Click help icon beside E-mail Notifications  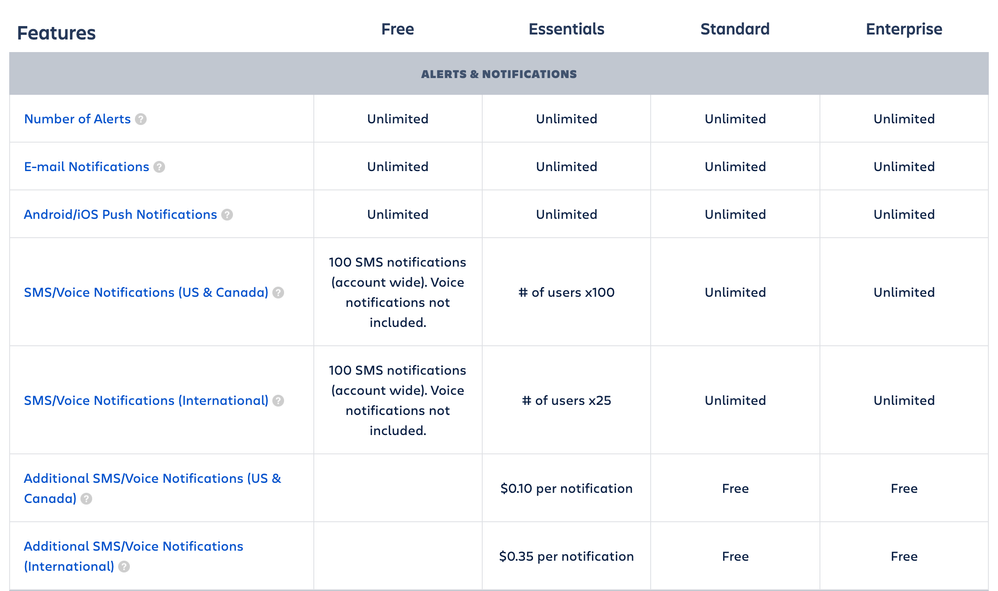(x=159, y=167)
